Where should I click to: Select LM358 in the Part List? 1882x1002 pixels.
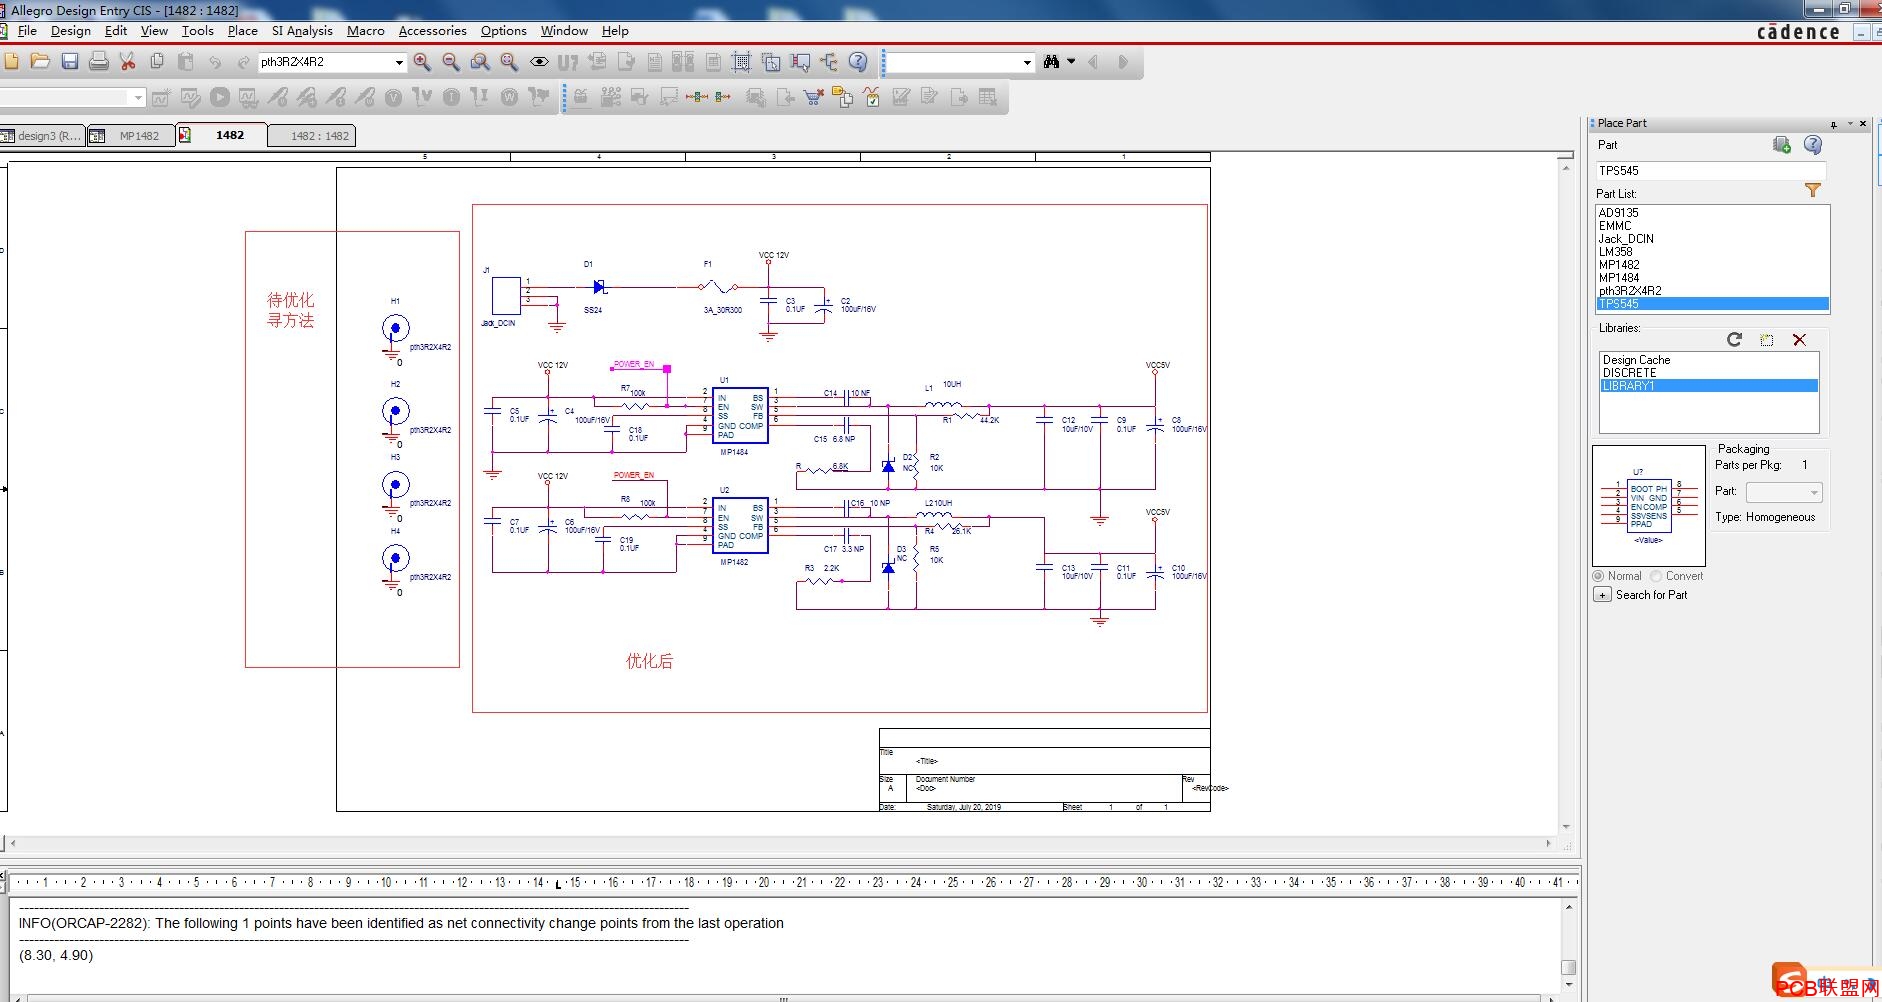click(1712, 252)
